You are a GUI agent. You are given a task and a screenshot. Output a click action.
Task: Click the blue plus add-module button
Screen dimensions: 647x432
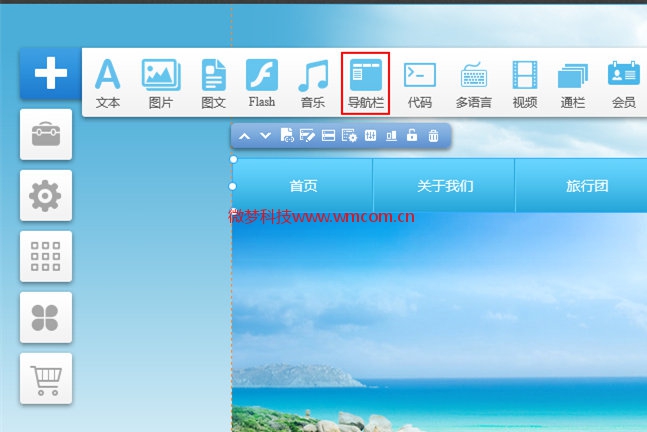tap(50, 73)
